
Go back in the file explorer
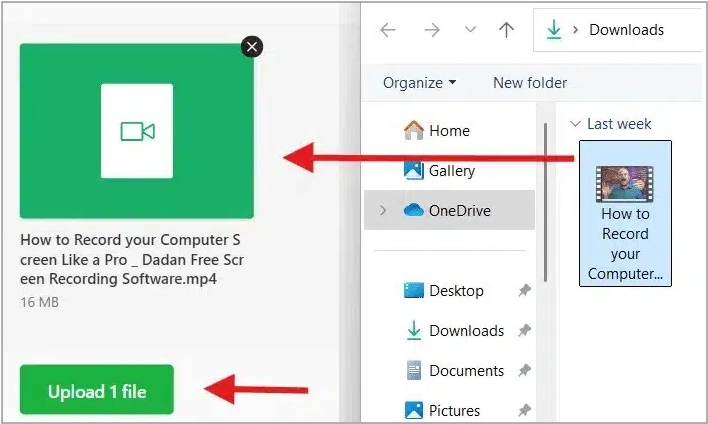click(388, 30)
